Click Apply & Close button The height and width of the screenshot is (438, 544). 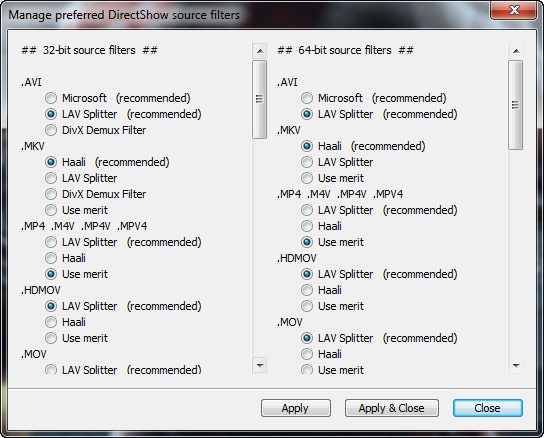pyautogui.click(x=392, y=408)
